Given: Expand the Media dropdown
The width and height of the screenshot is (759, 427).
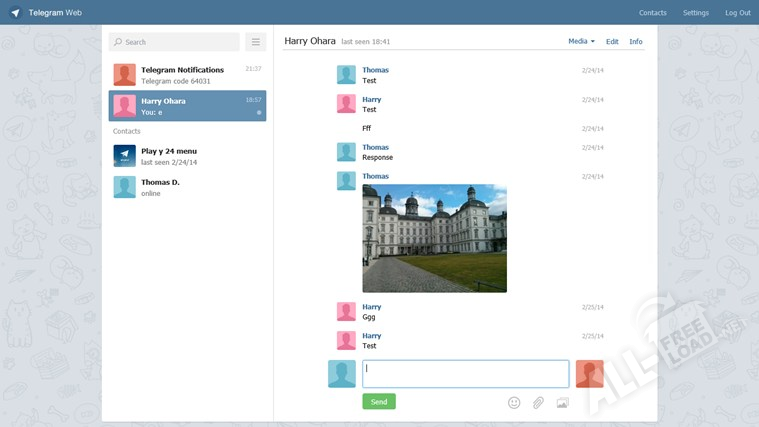Looking at the screenshot, I should coord(581,42).
